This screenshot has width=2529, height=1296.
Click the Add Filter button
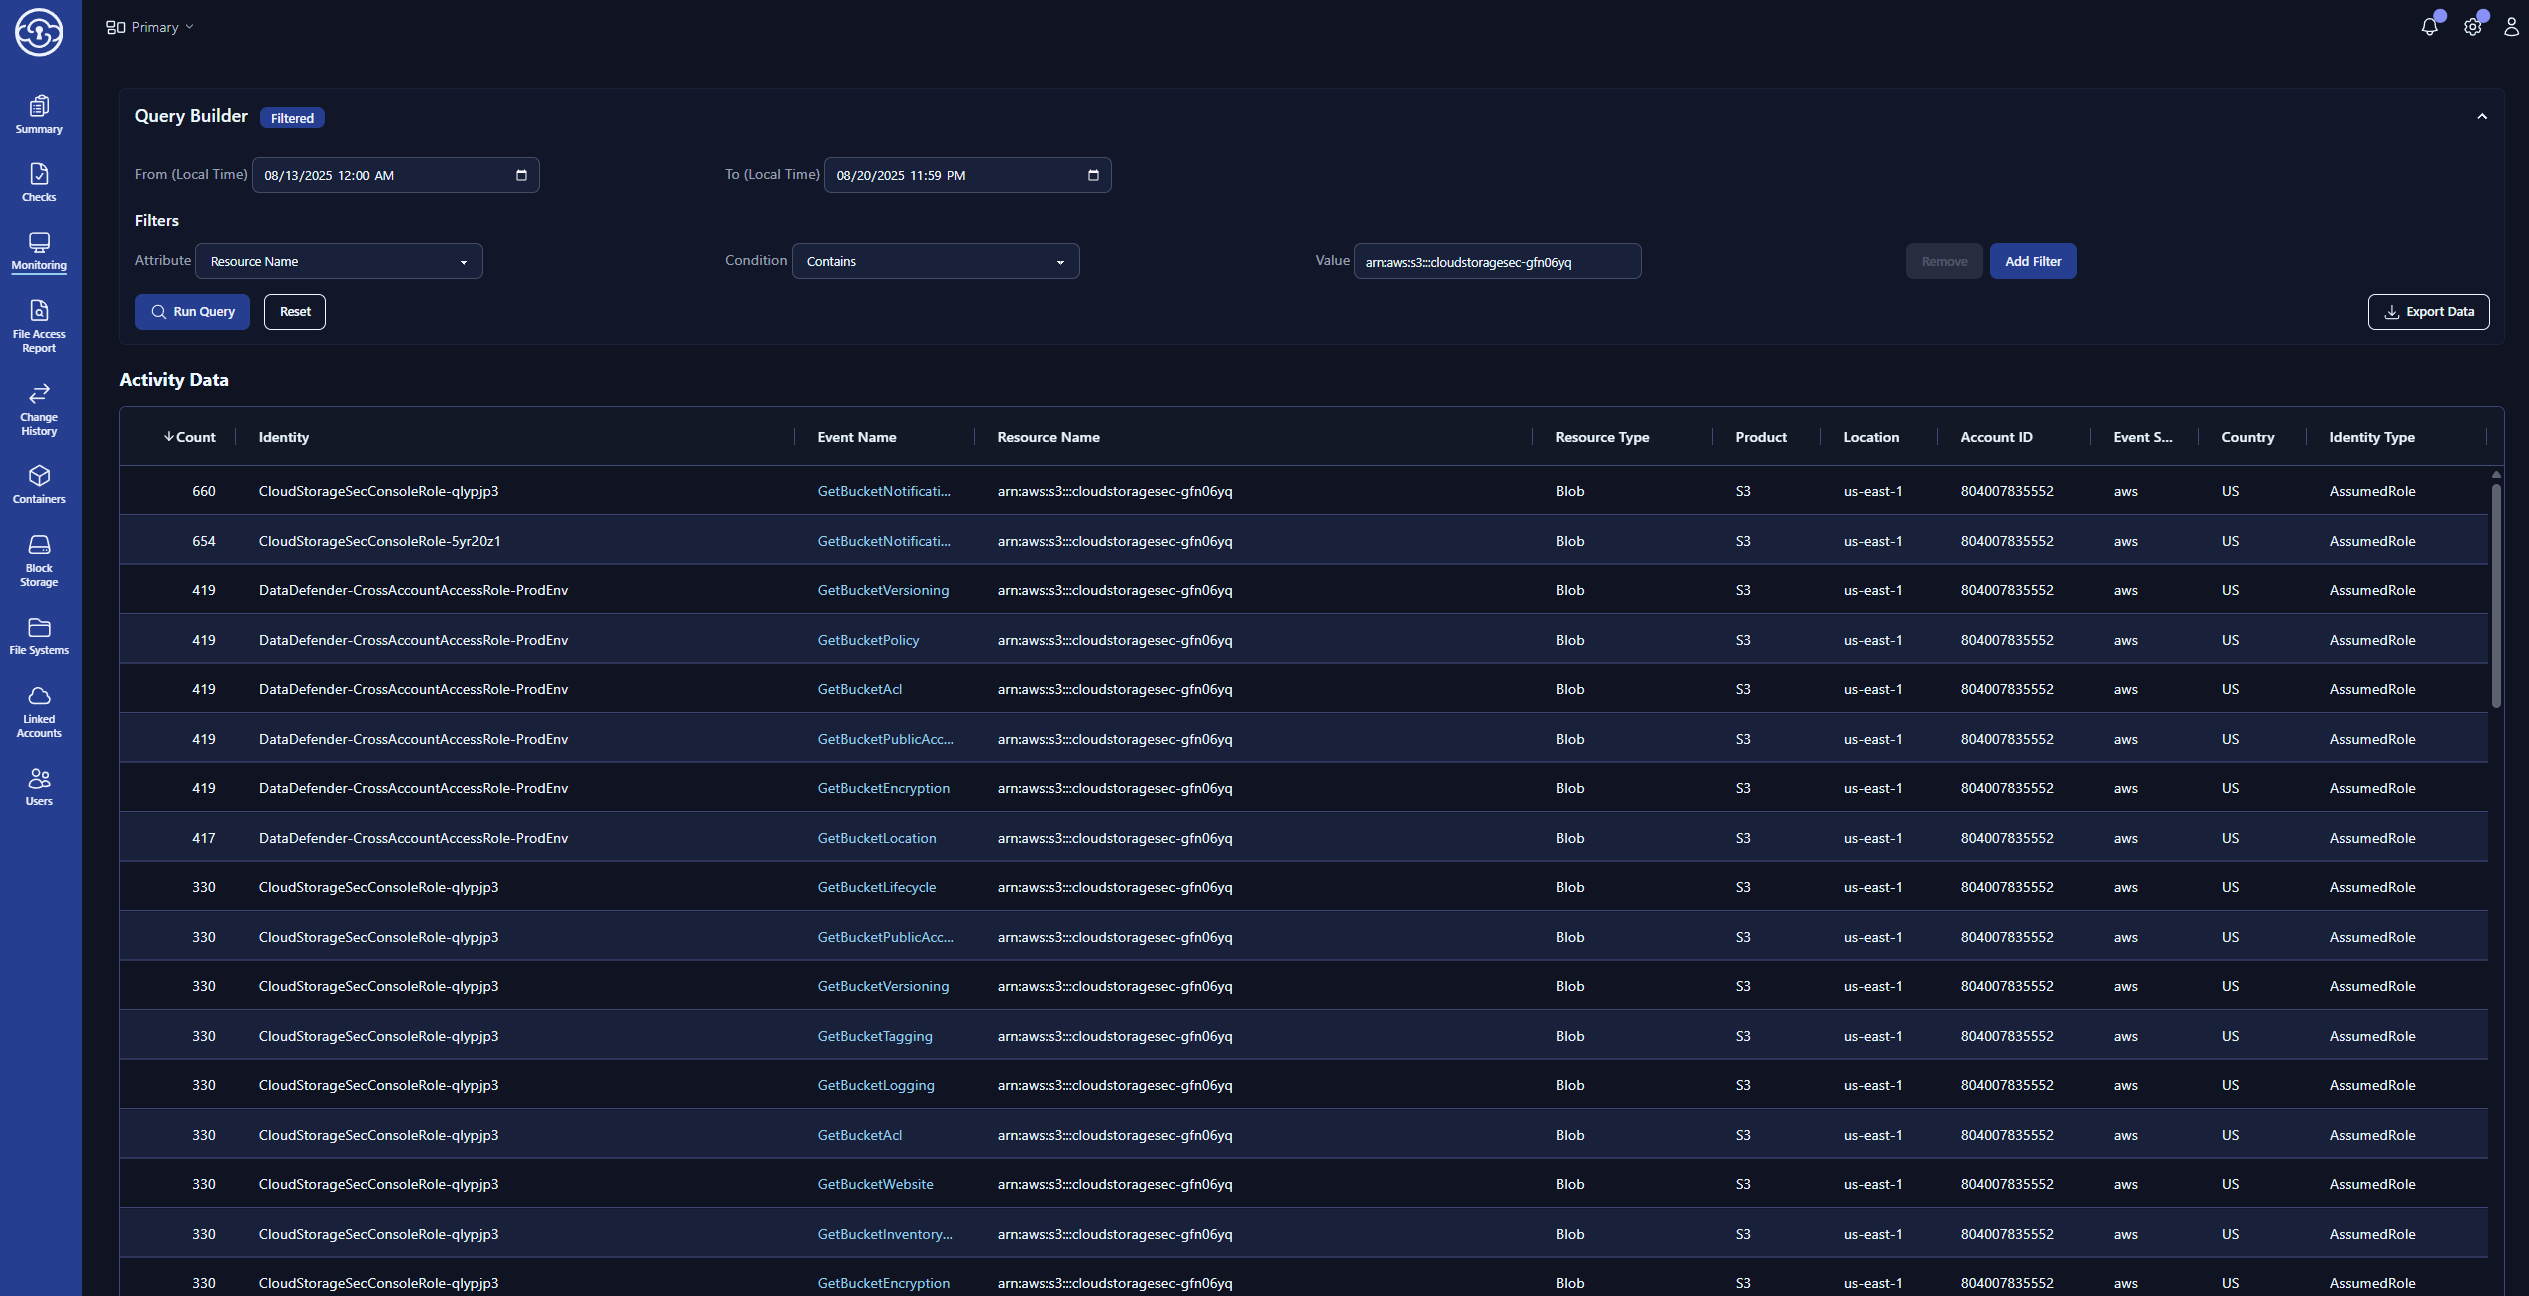(2033, 261)
